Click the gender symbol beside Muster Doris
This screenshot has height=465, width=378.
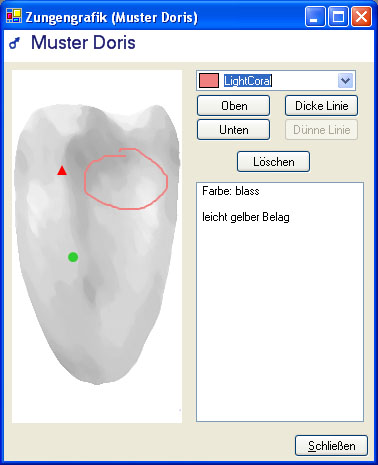pos(14,43)
